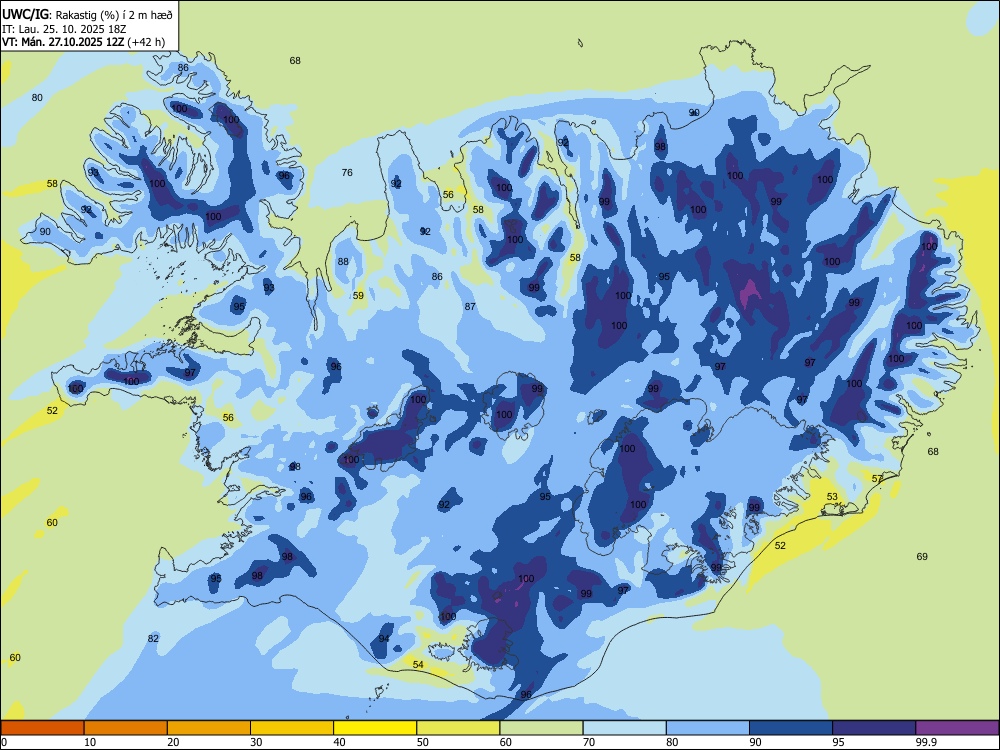Click the bright yellow 40–50 legend swatch
The image size is (1000, 750).
(x=375, y=728)
